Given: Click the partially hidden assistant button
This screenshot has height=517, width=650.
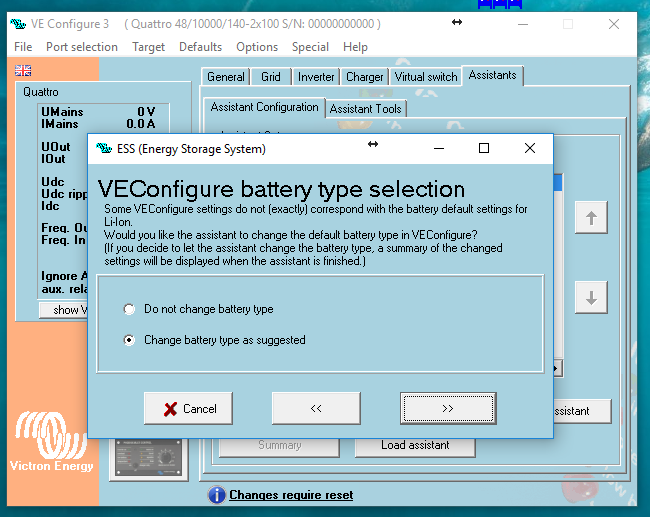Looking at the screenshot, I should (x=582, y=411).
